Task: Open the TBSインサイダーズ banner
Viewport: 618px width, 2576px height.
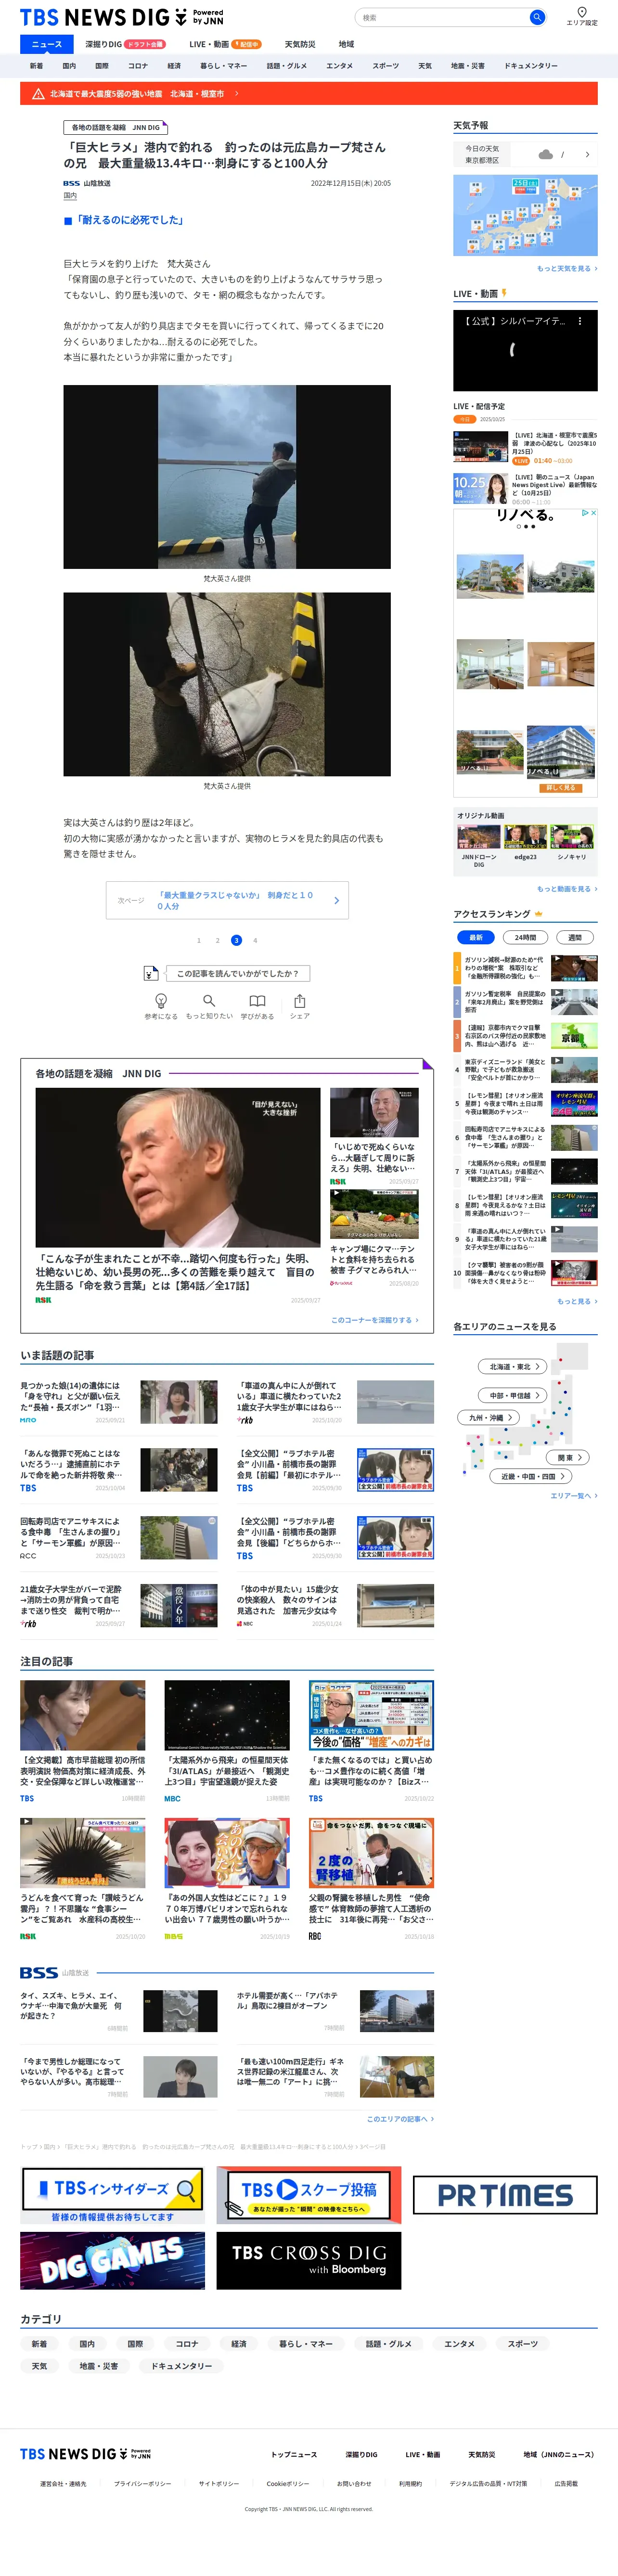Action: pyautogui.click(x=112, y=2195)
